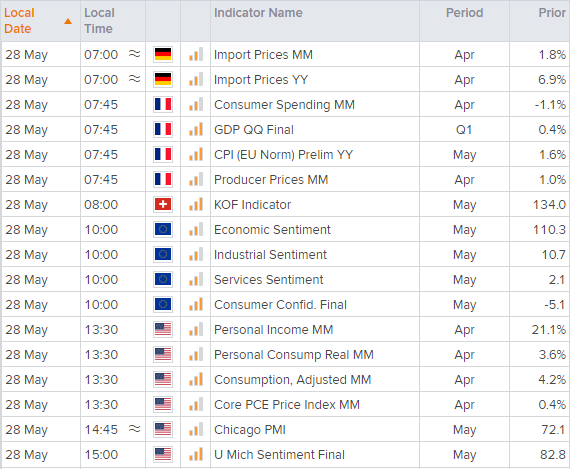This screenshot has width=570, height=469.
Task: Click approximate-time symbol in Import Prices YY row
Action: (135, 79)
